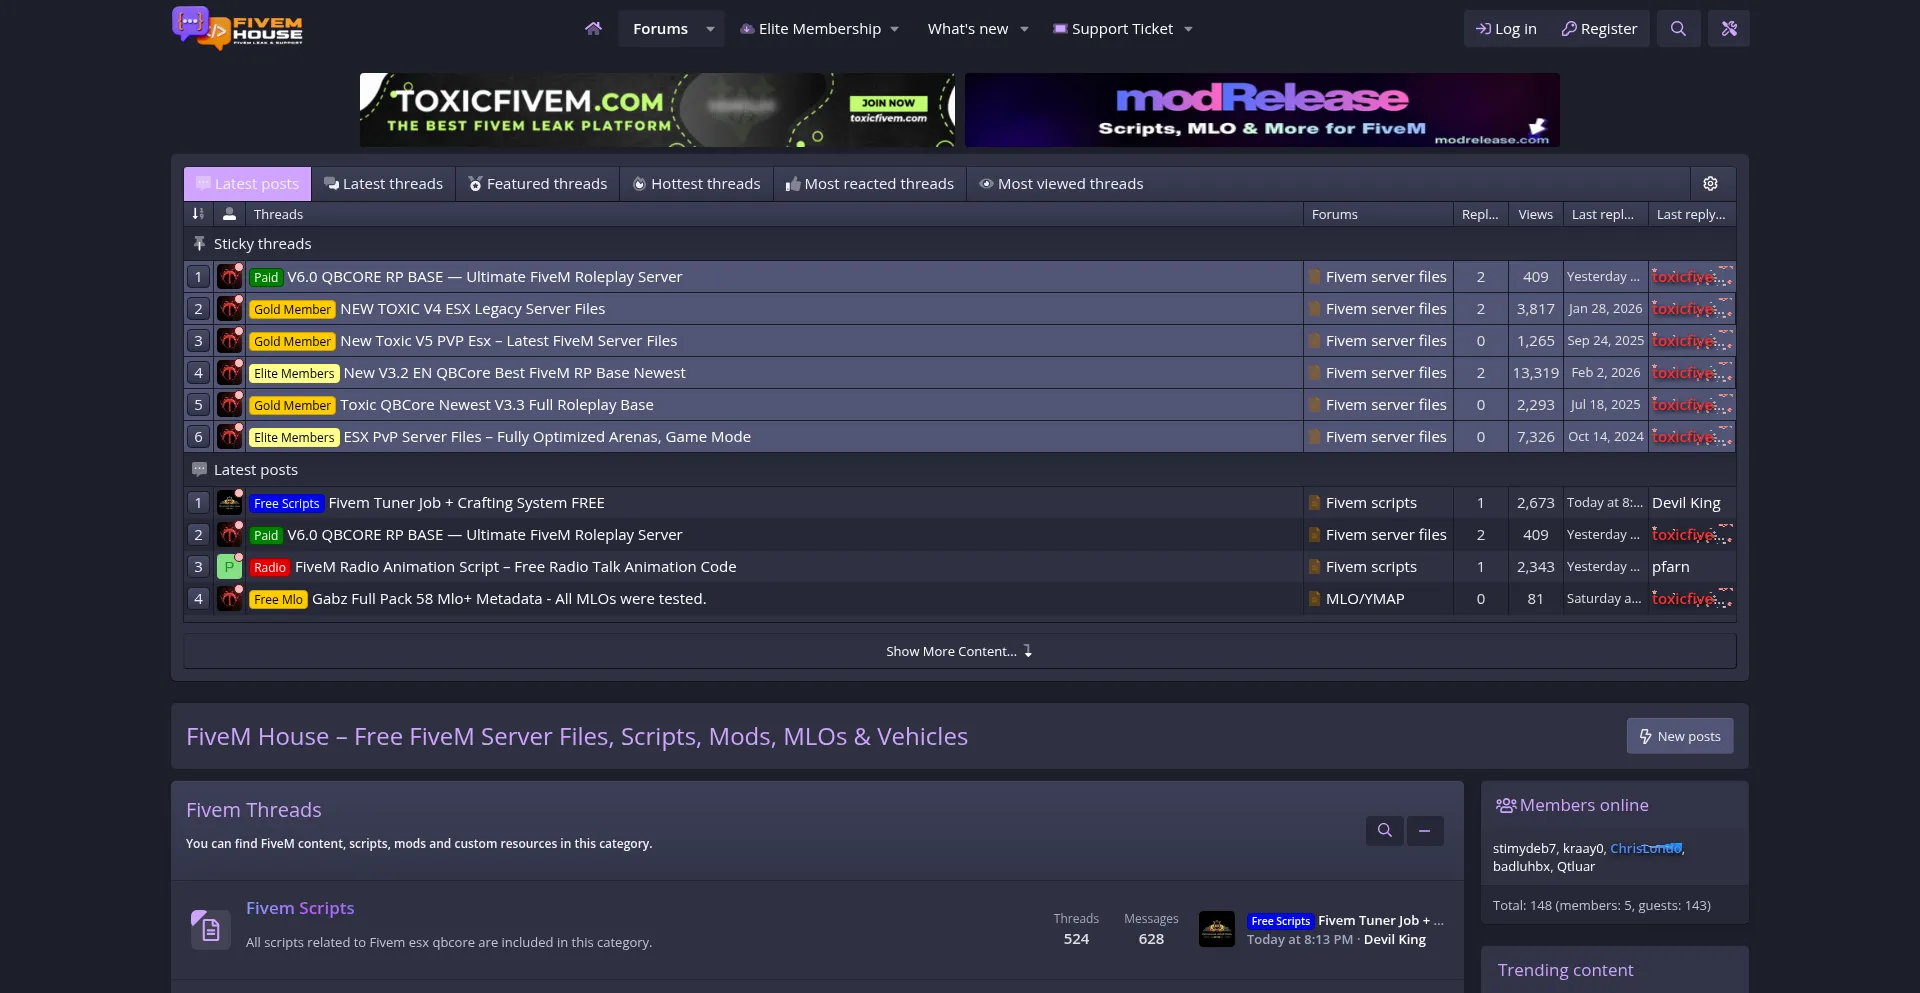
Task: Open the Fivem Threads category link
Action: 254,810
